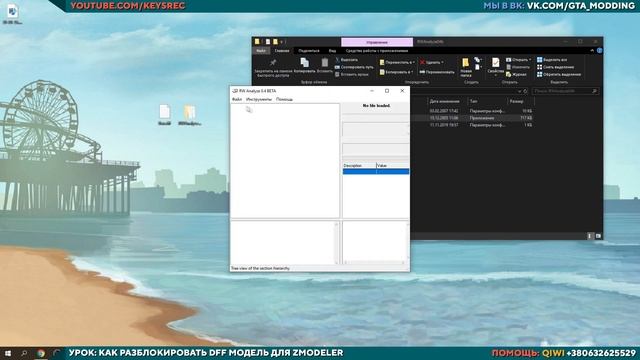The image size is (640, 360).
Task: Sort by the Размер column header
Action: pos(516,101)
